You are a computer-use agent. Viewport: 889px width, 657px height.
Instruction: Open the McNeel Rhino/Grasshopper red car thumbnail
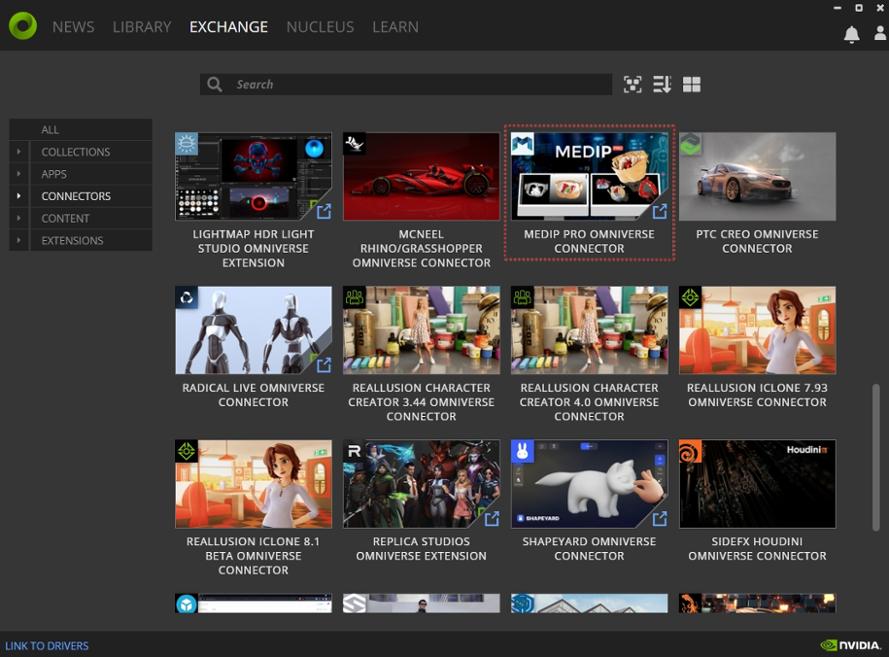click(421, 176)
